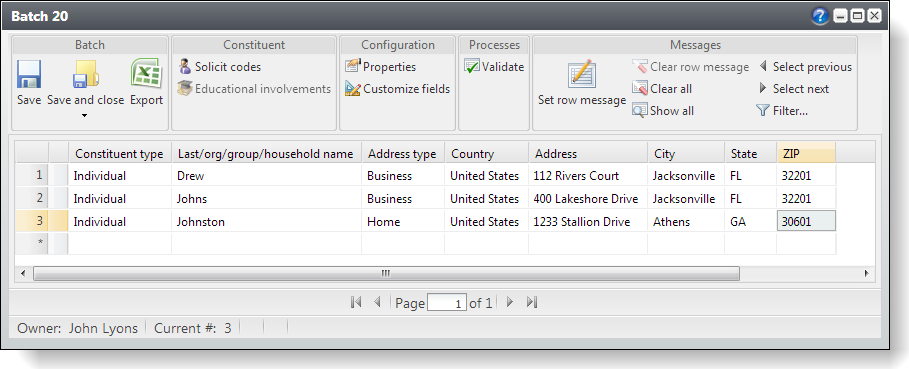The height and width of the screenshot is (369, 909).
Task: Click the horizontal scrollbar thumb
Action: 386,273
